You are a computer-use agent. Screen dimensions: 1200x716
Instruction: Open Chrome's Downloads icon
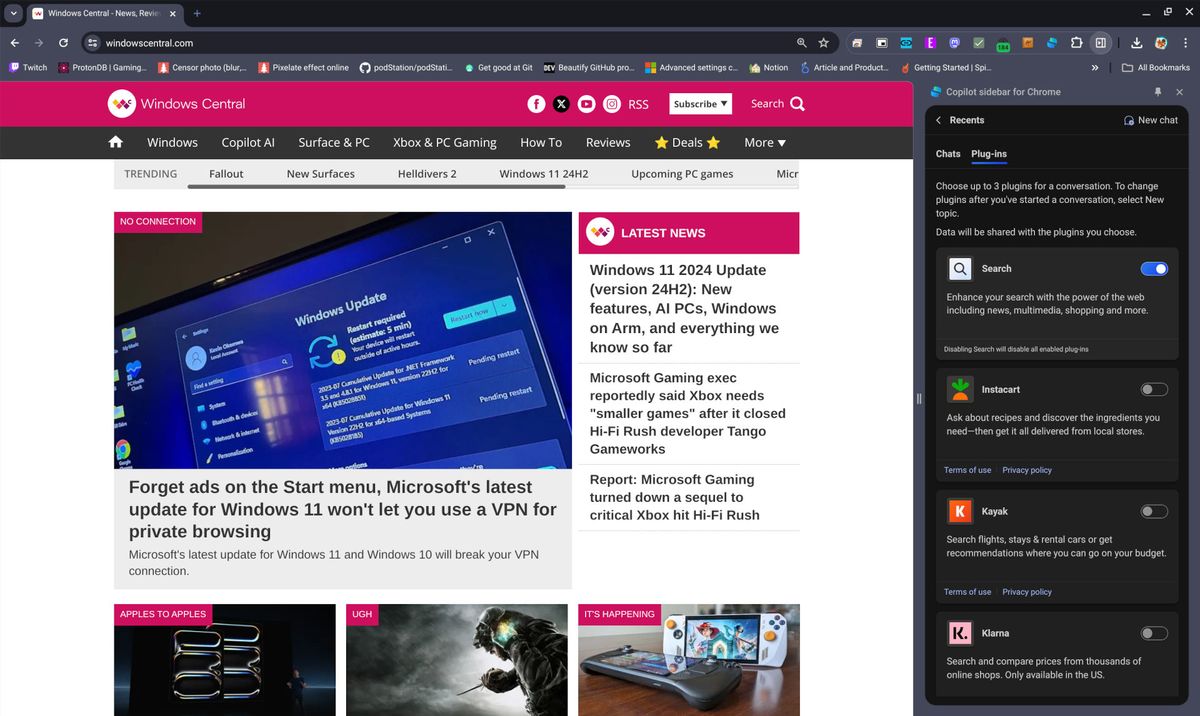(1137, 43)
